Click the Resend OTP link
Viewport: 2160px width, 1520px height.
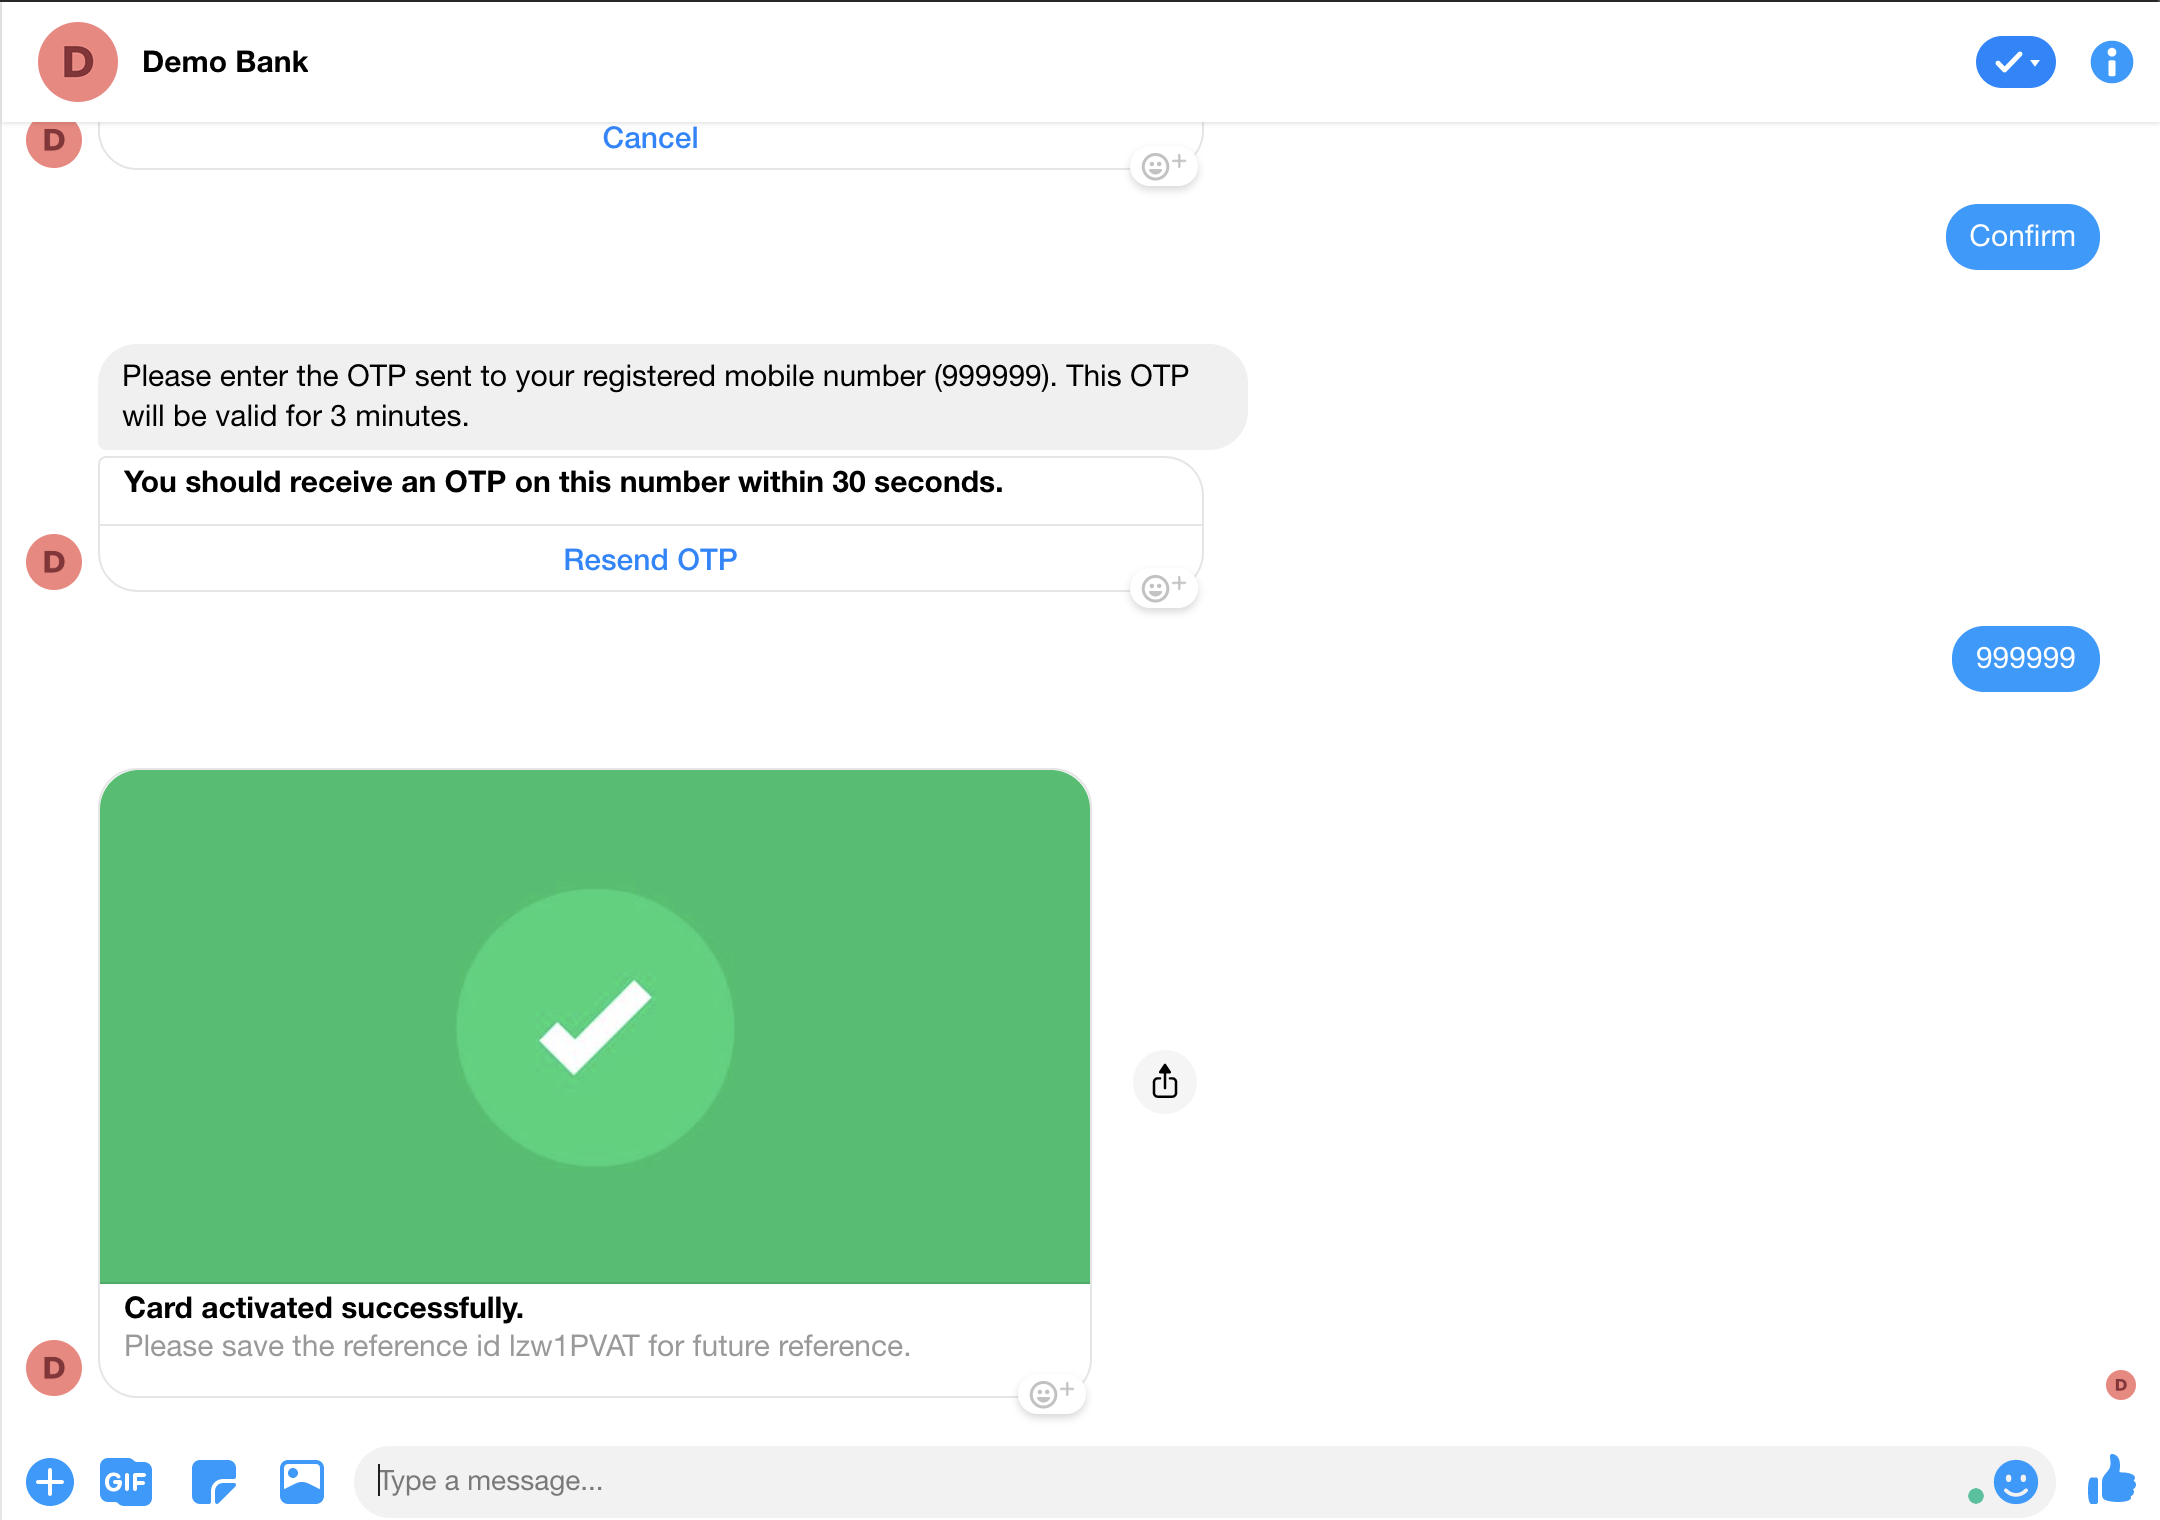[650, 559]
